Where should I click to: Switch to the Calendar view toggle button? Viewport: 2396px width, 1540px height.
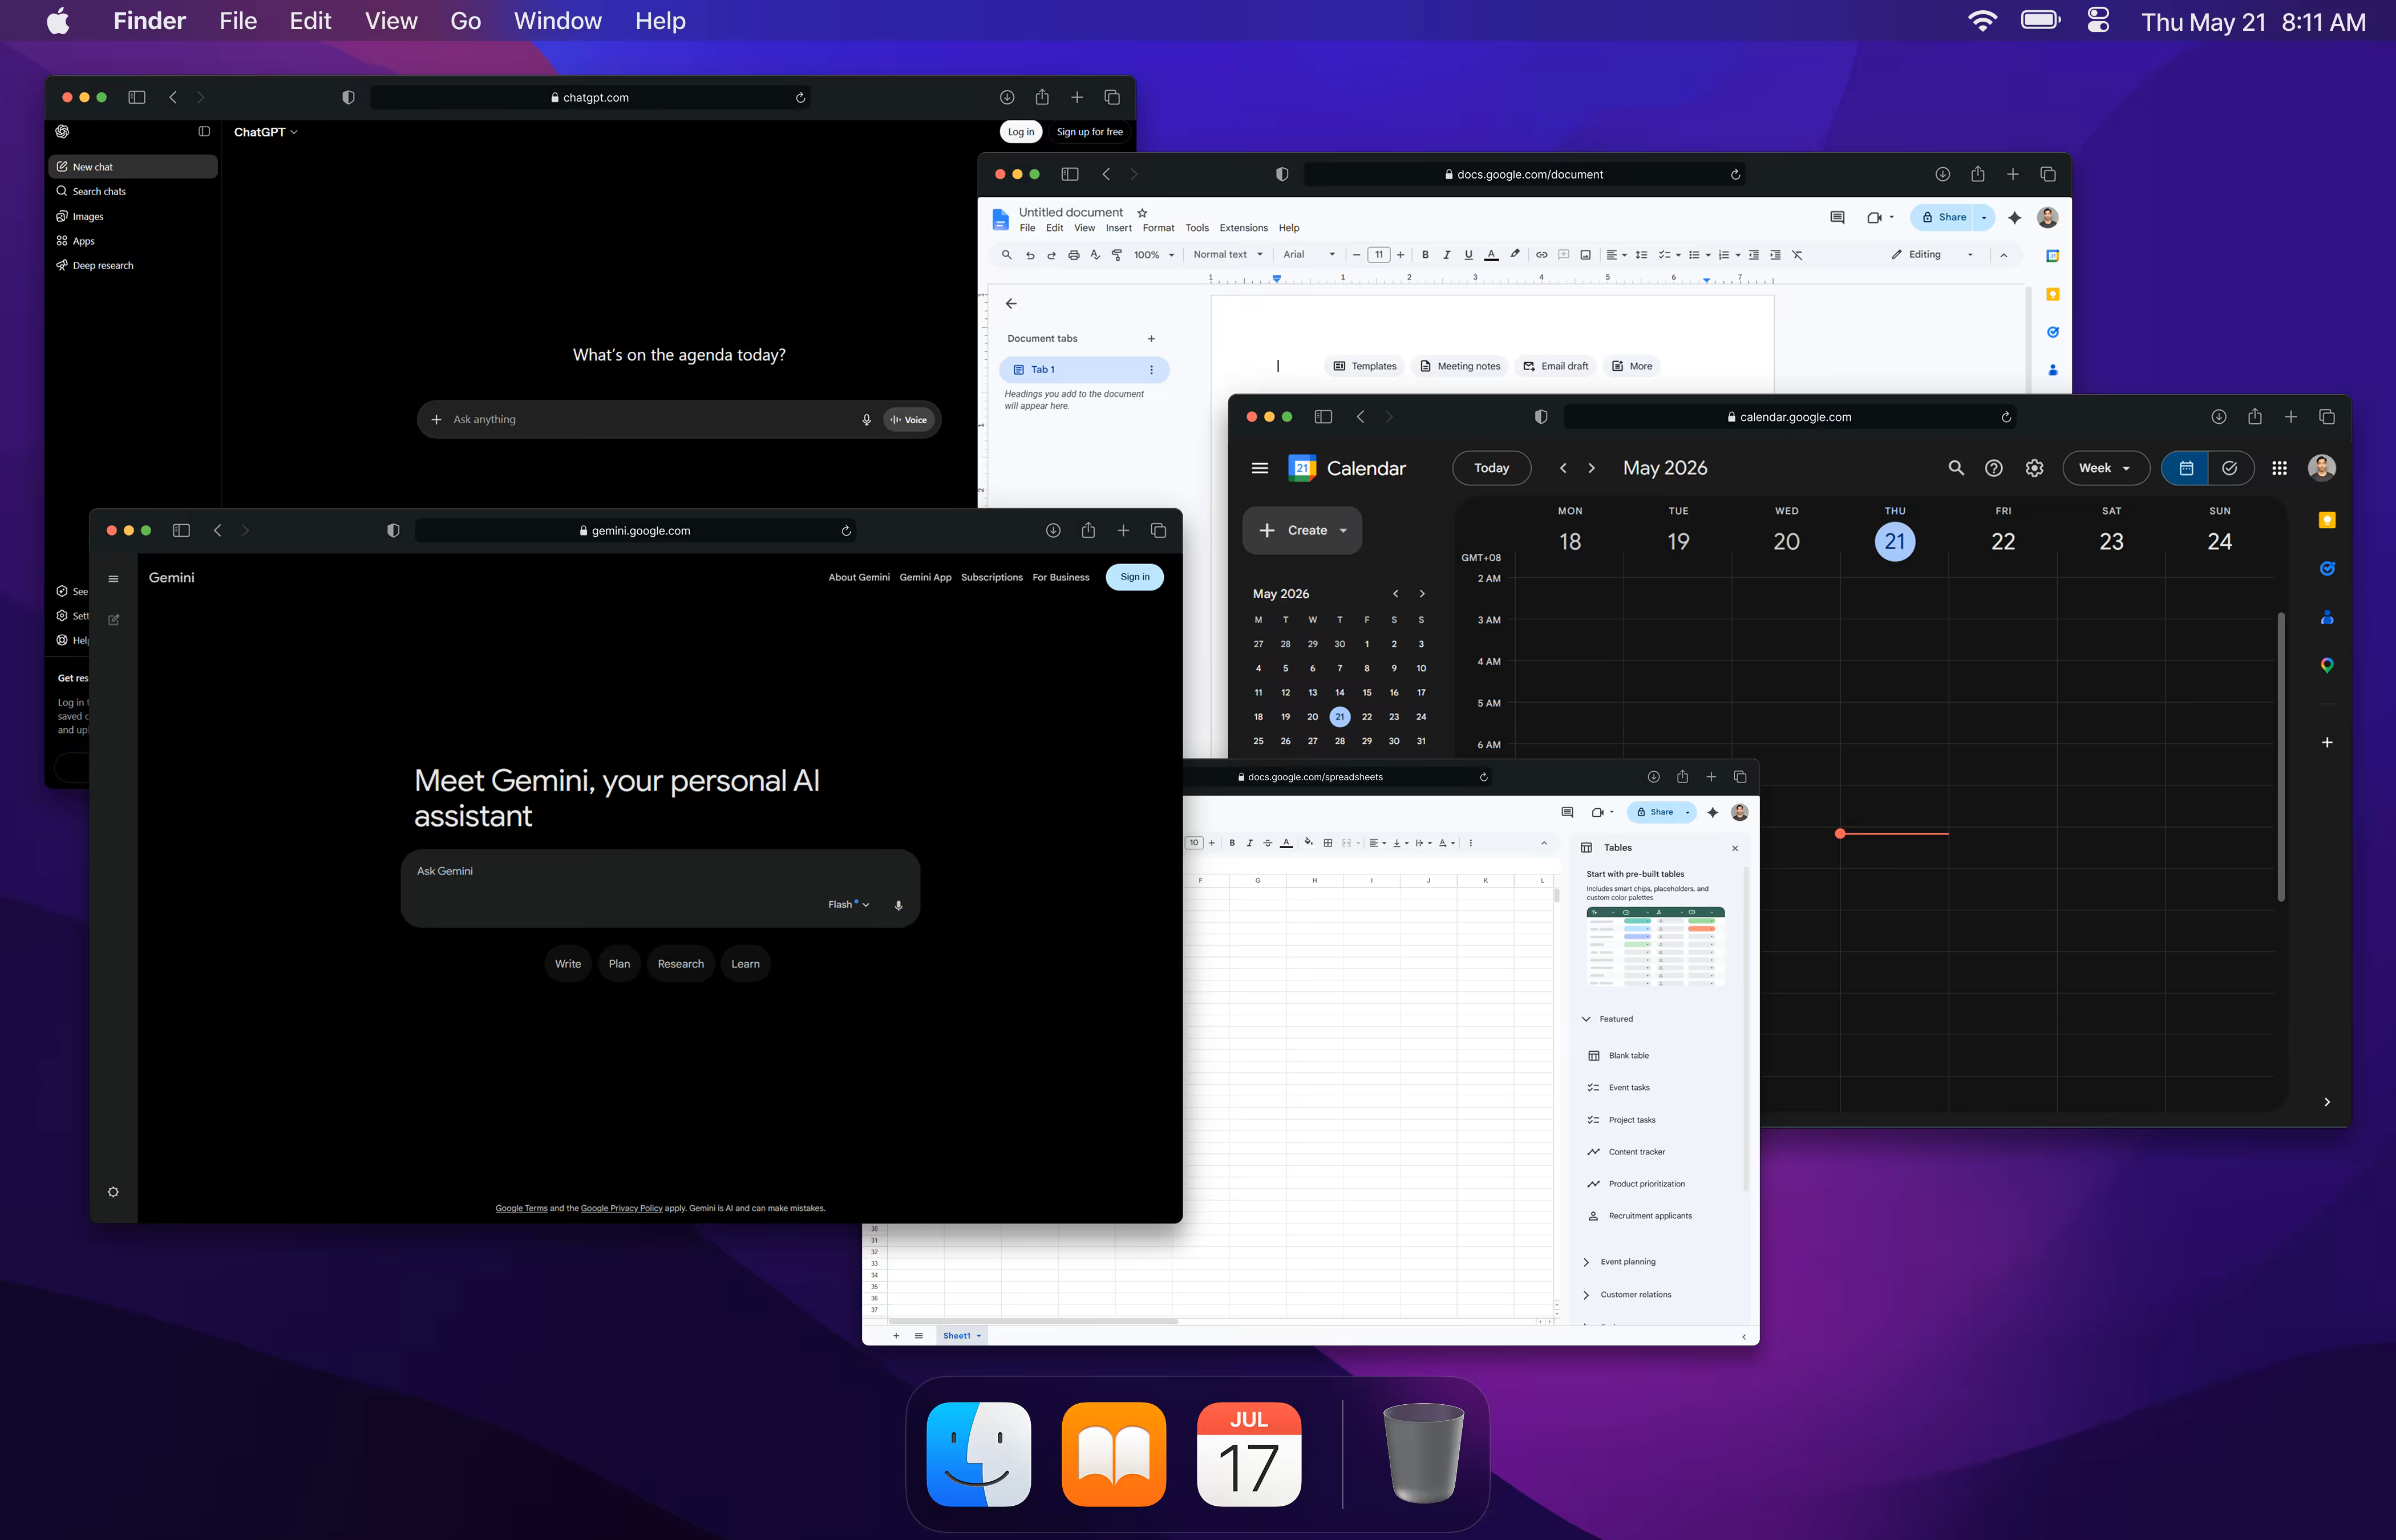(x=2186, y=468)
